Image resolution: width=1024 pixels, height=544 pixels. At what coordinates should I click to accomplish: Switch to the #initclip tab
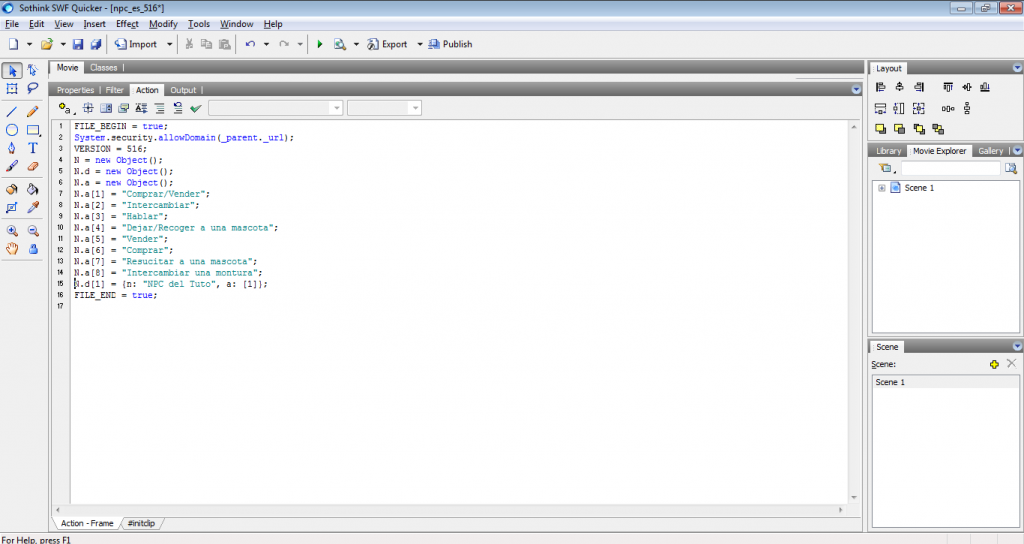141,523
